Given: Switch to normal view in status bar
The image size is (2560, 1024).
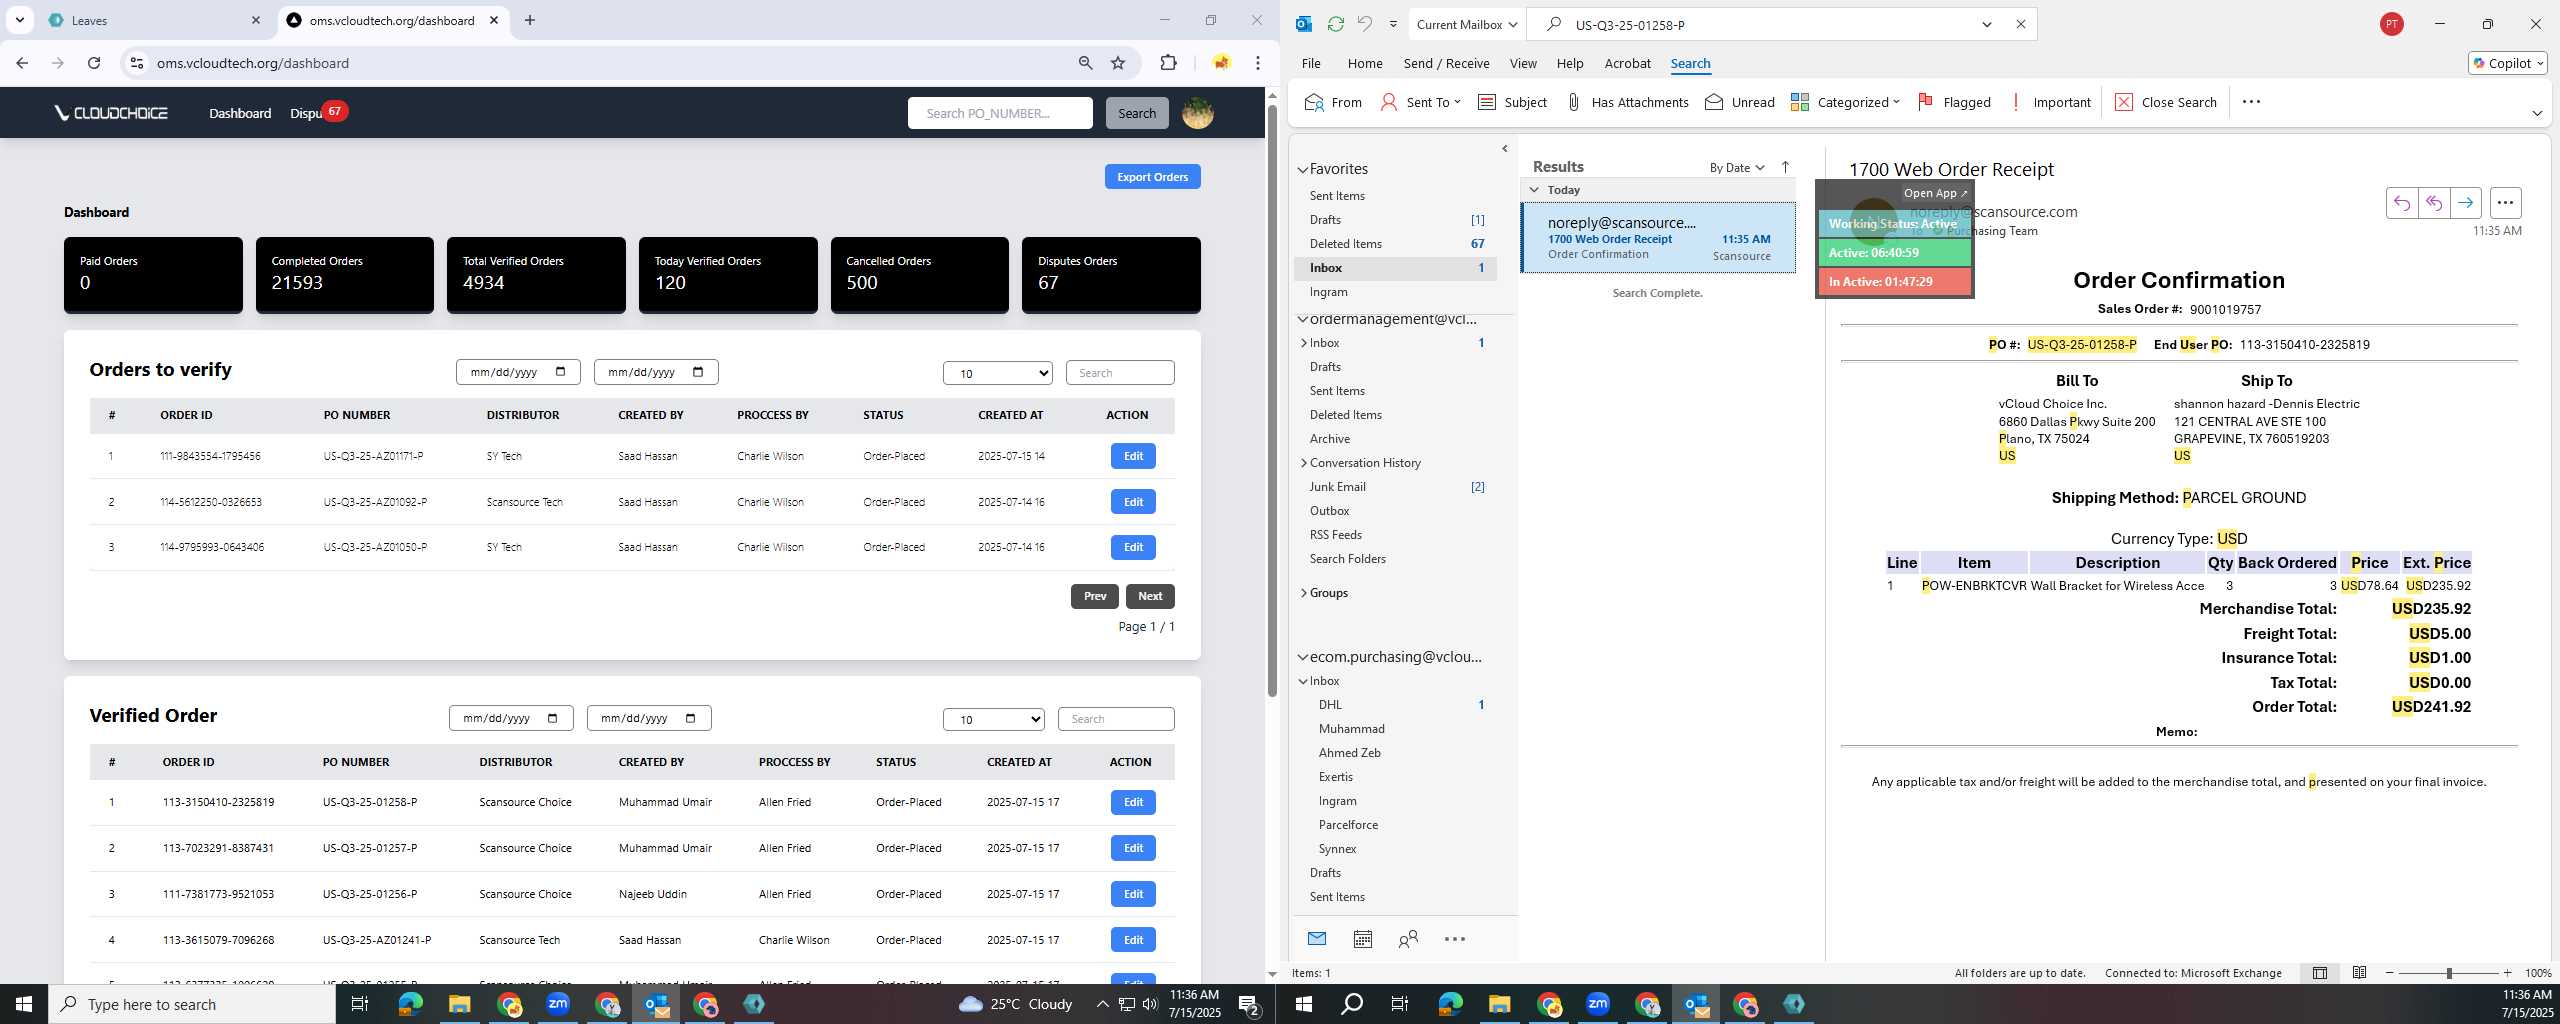Looking at the screenshot, I should click(2320, 973).
